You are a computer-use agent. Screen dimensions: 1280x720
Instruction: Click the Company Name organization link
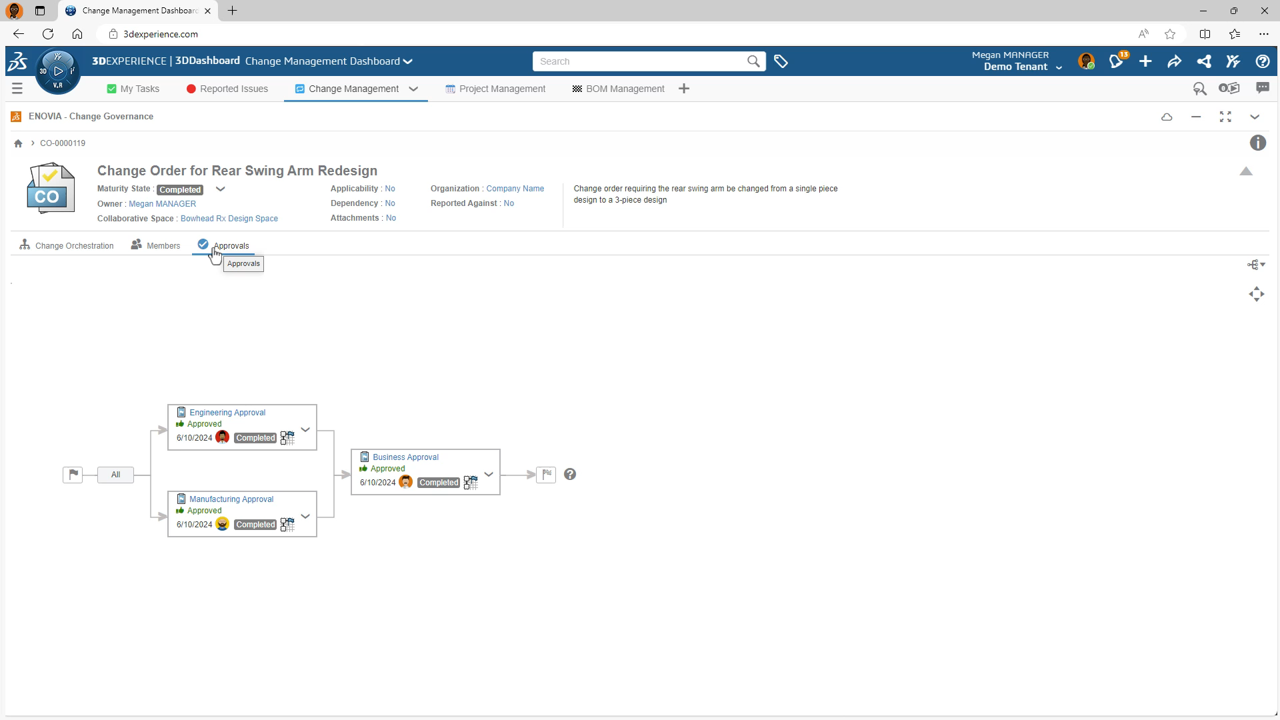[x=515, y=189]
